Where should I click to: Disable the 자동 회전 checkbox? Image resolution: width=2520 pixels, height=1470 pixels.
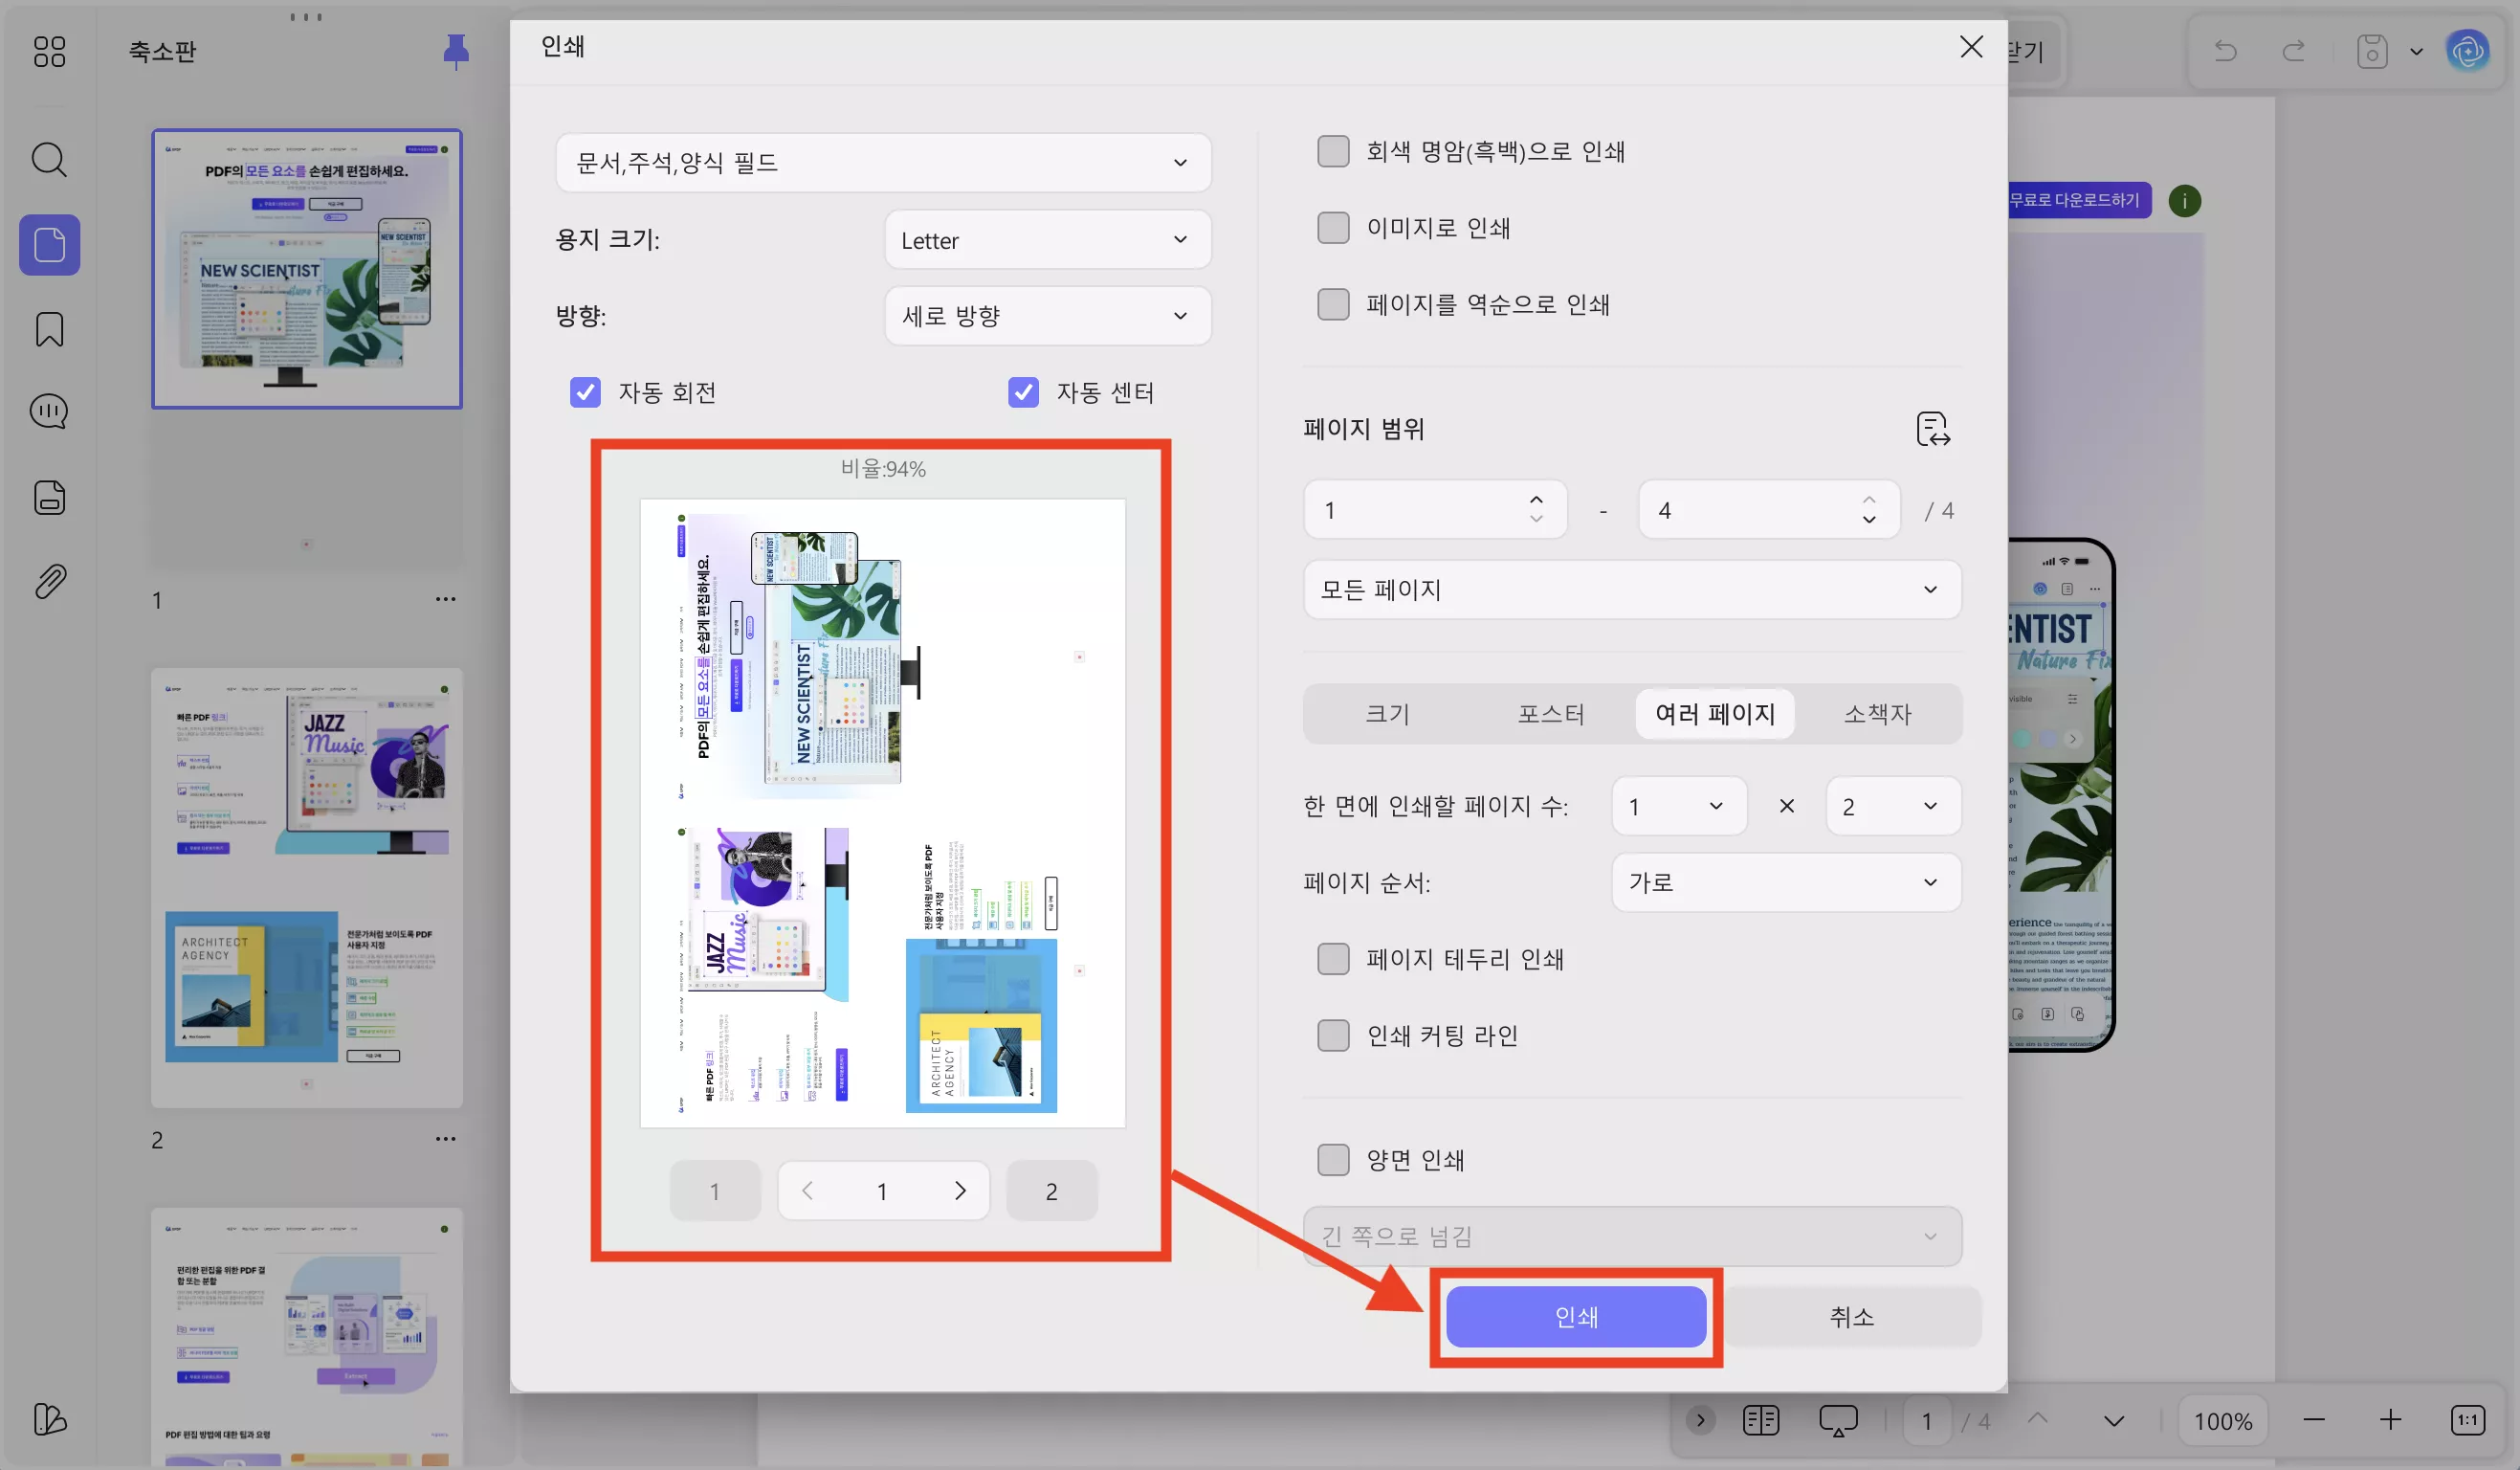click(x=585, y=392)
